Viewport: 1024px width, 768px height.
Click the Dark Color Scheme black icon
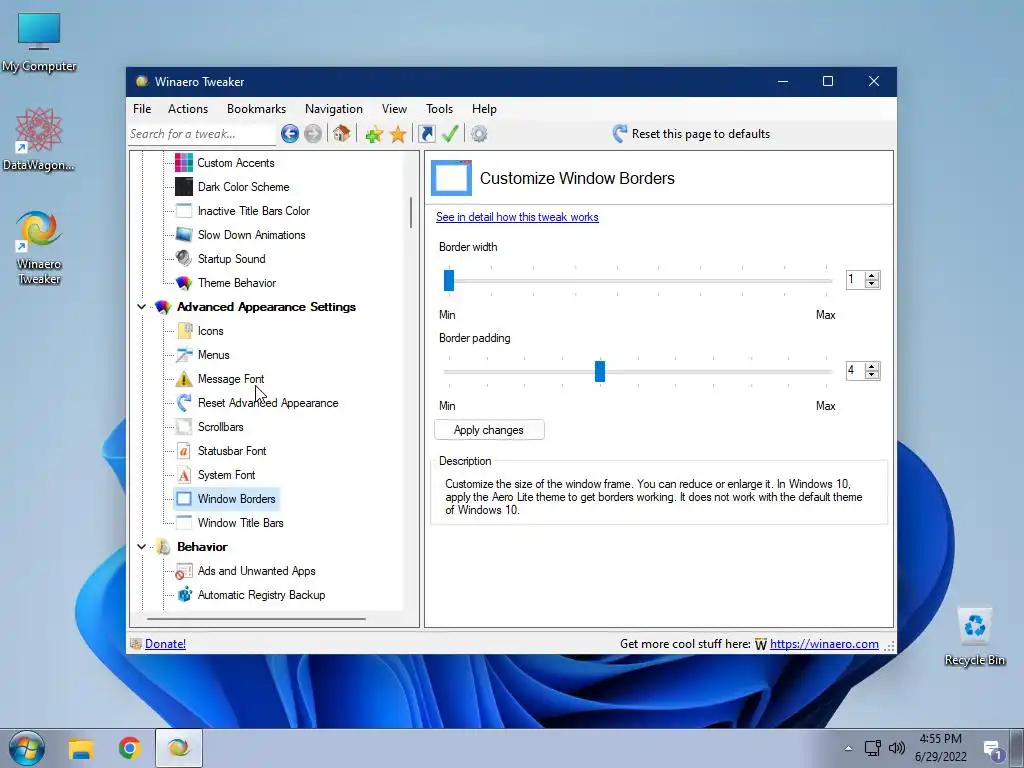184,187
